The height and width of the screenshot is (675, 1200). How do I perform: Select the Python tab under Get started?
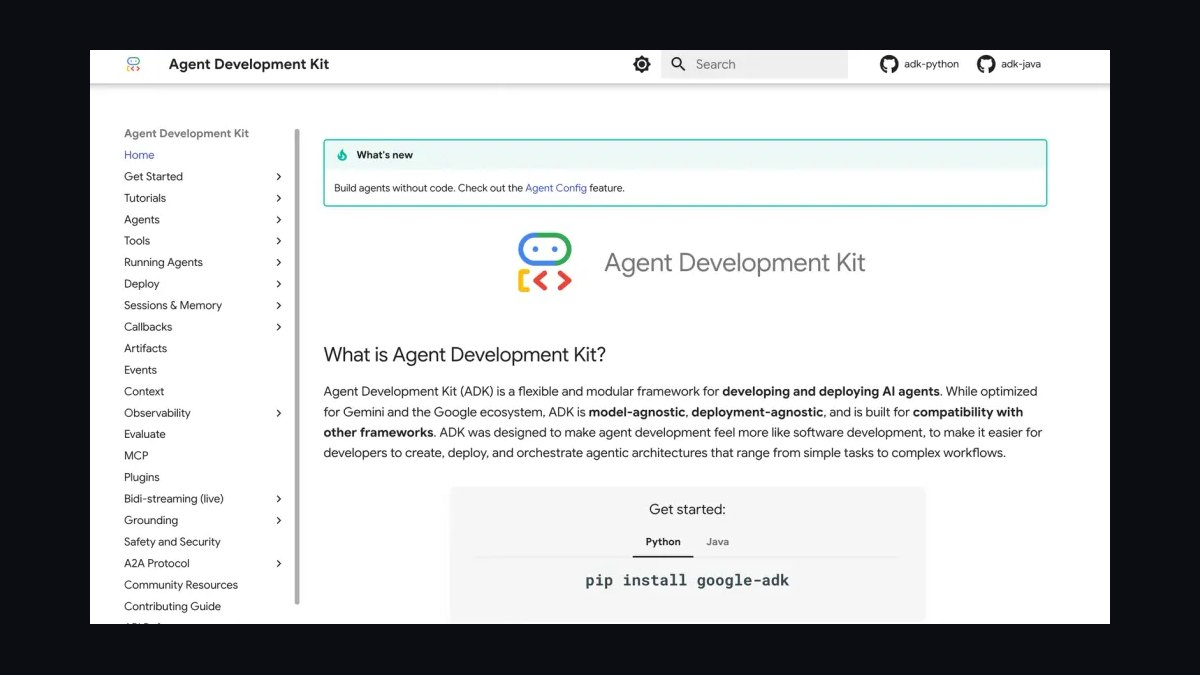tap(663, 542)
